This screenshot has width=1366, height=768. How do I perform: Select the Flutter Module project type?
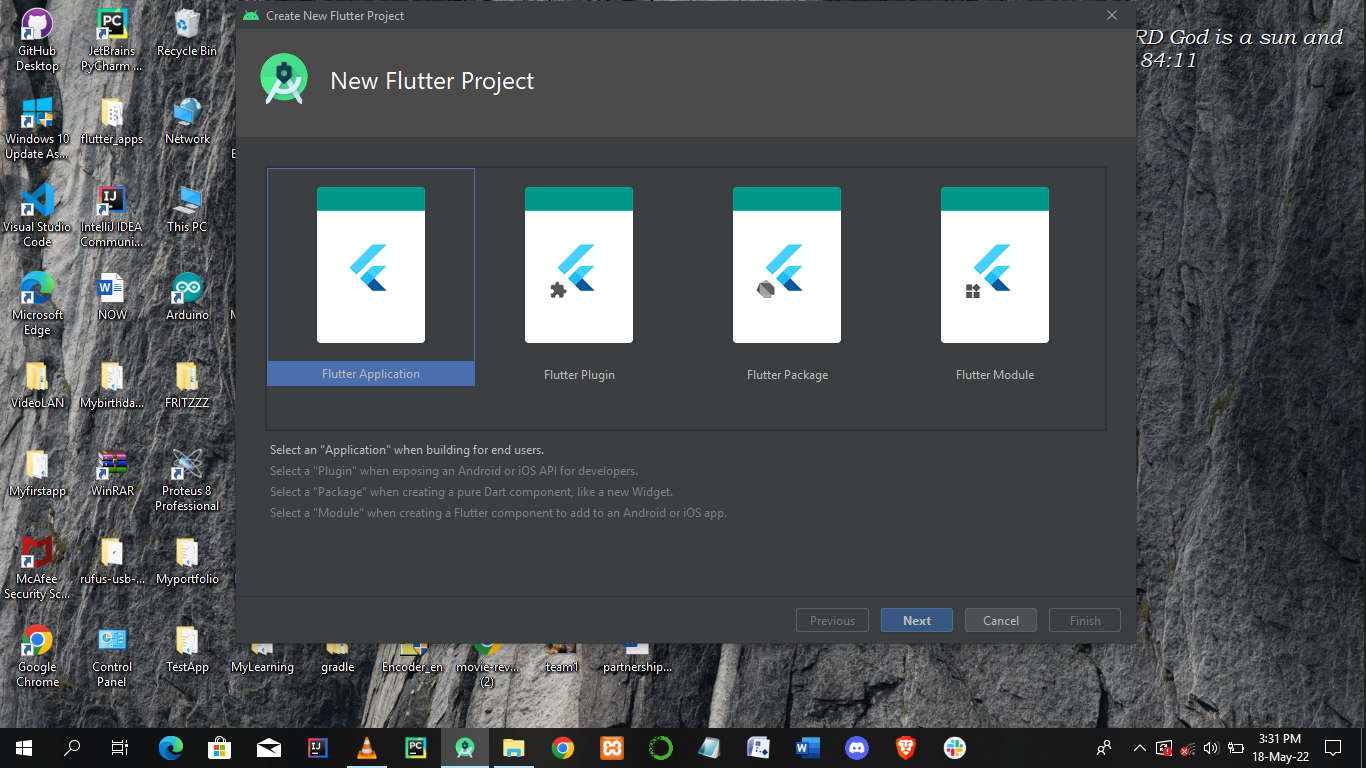tap(995, 277)
